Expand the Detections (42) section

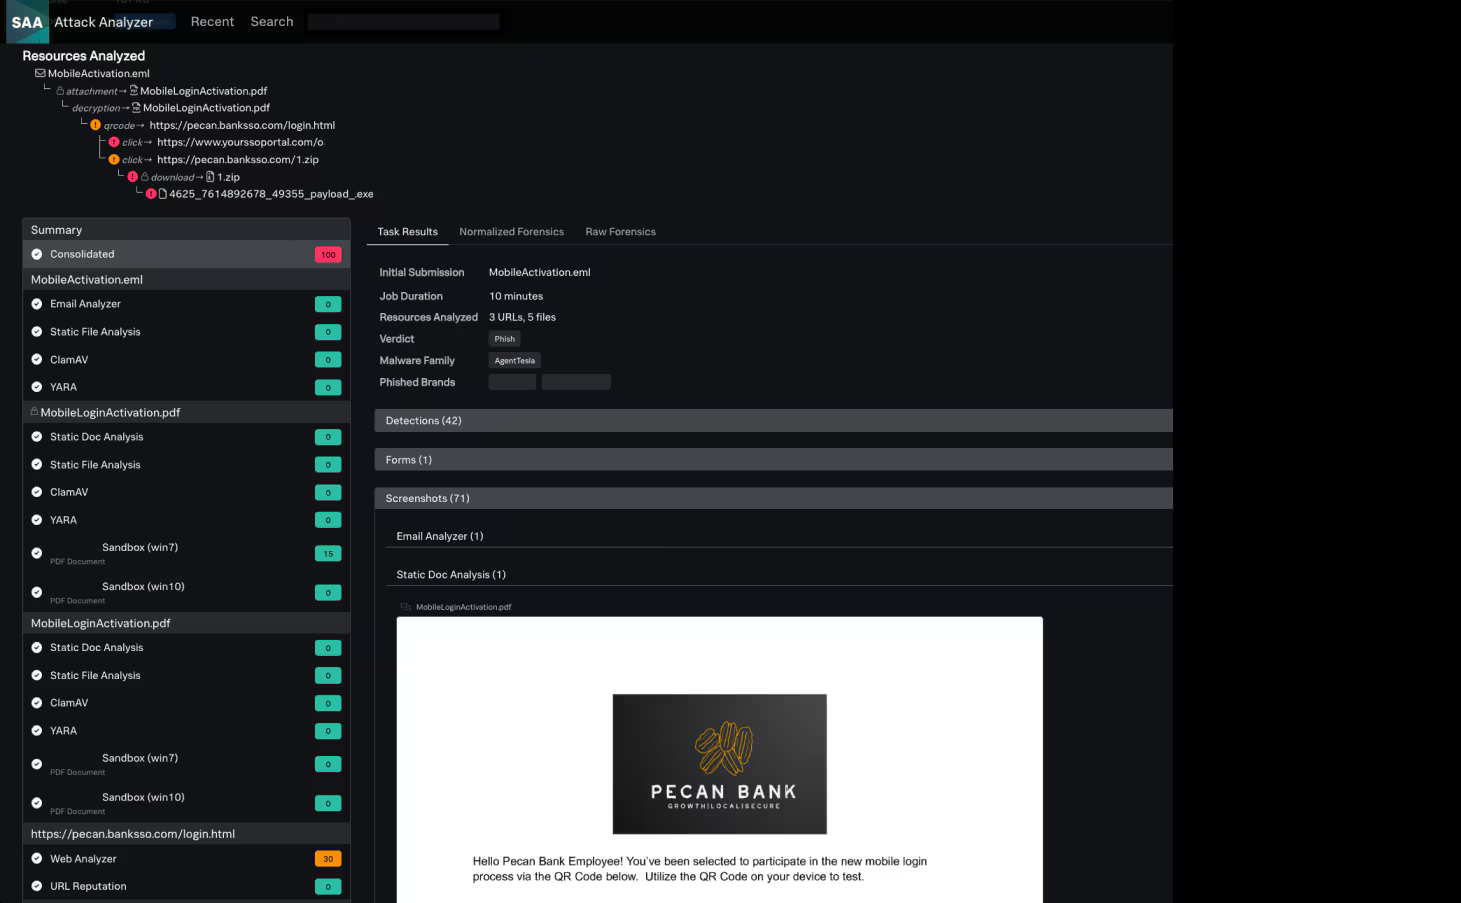coord(422,420)
